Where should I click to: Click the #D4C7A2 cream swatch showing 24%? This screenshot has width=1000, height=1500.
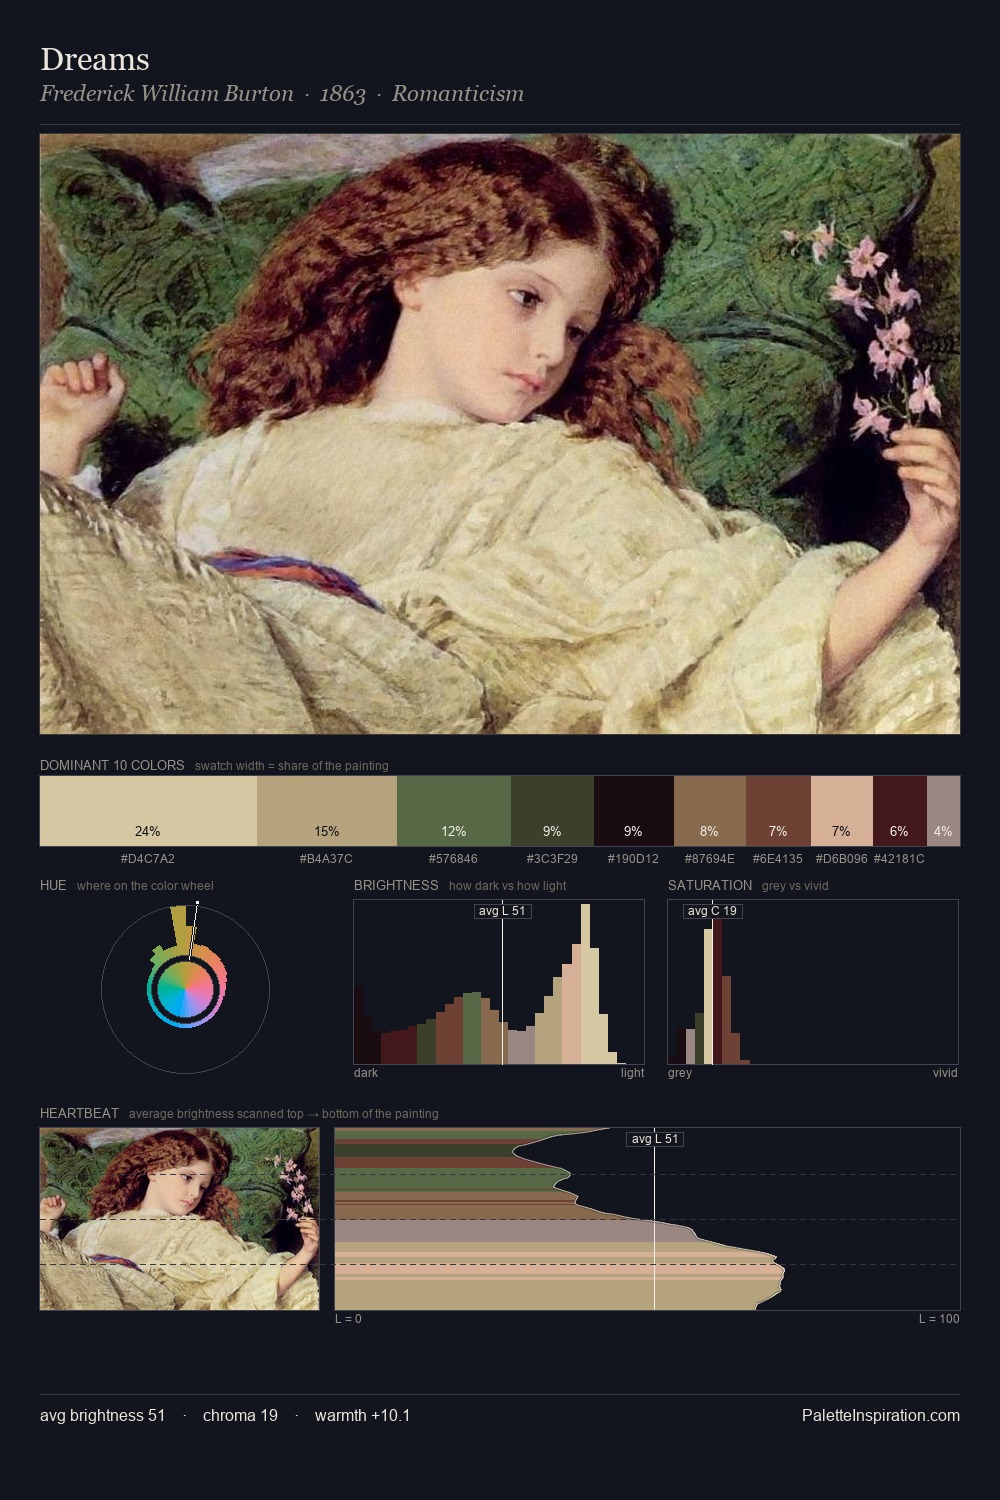[x=148, y=811]
